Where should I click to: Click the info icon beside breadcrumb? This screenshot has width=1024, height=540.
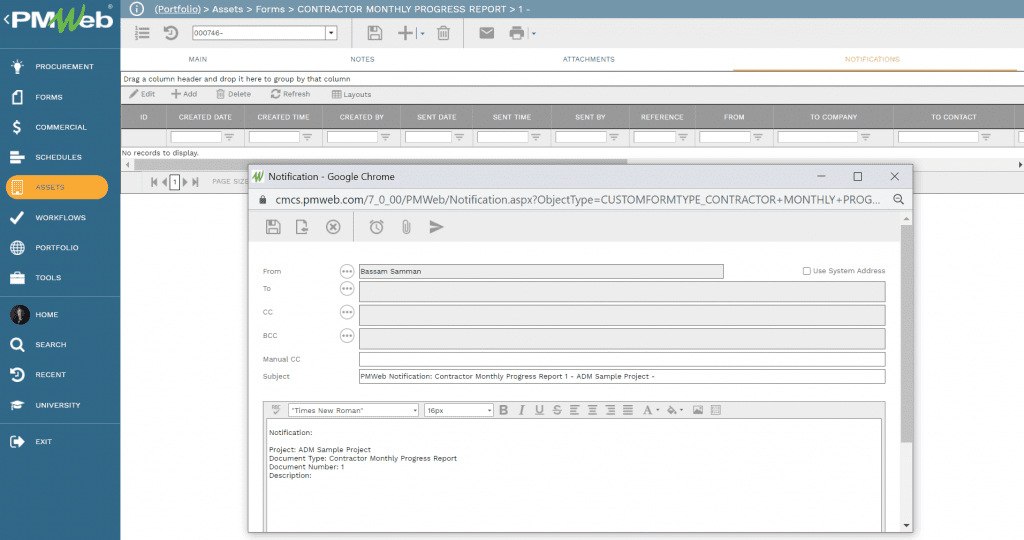tap(136, 8)
